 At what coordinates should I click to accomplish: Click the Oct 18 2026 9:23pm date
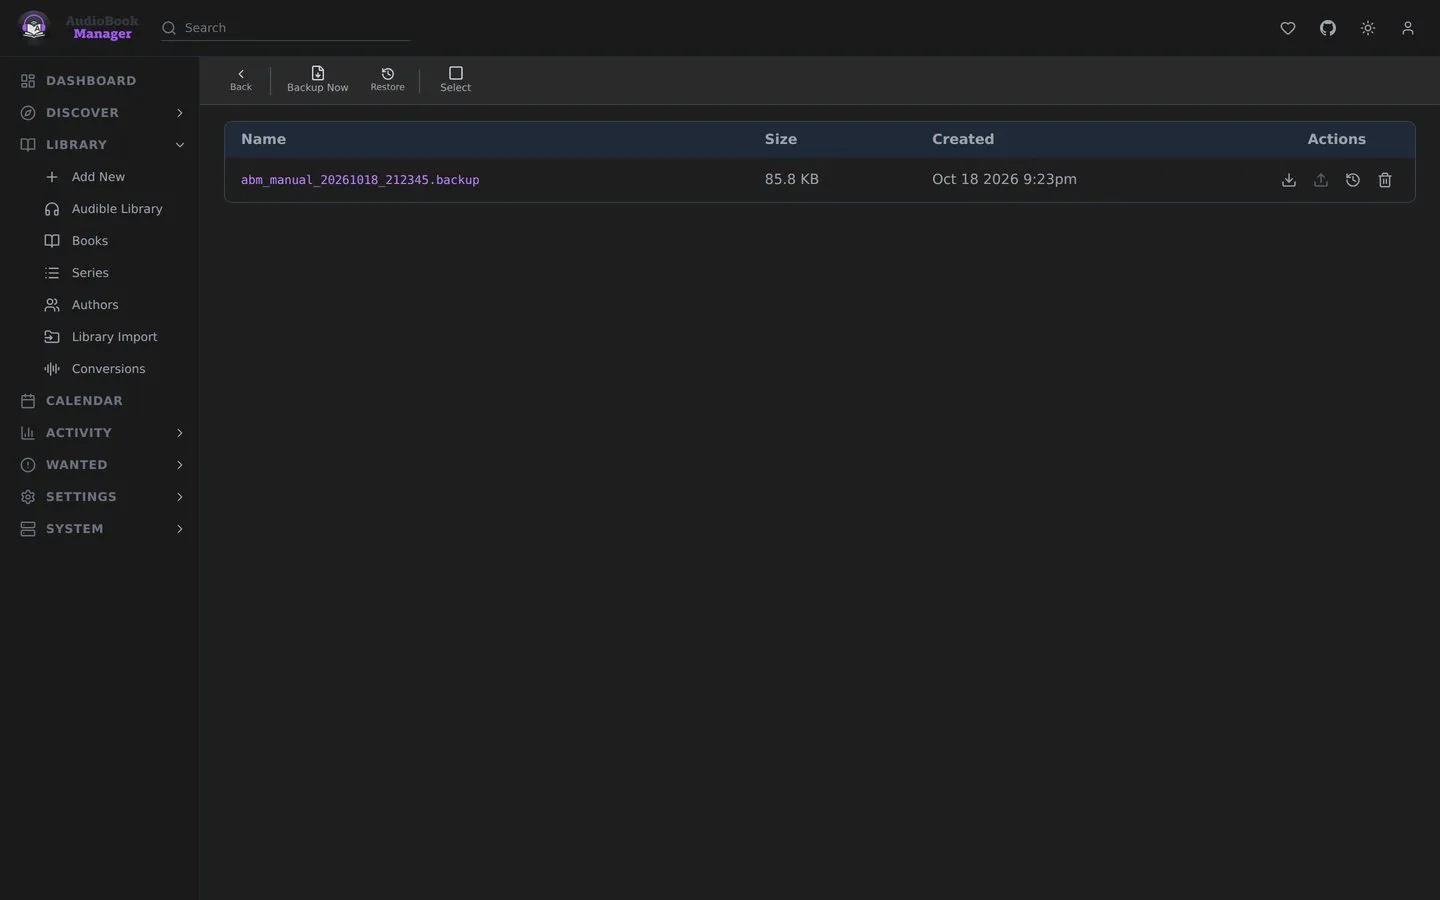[1004, 179]
